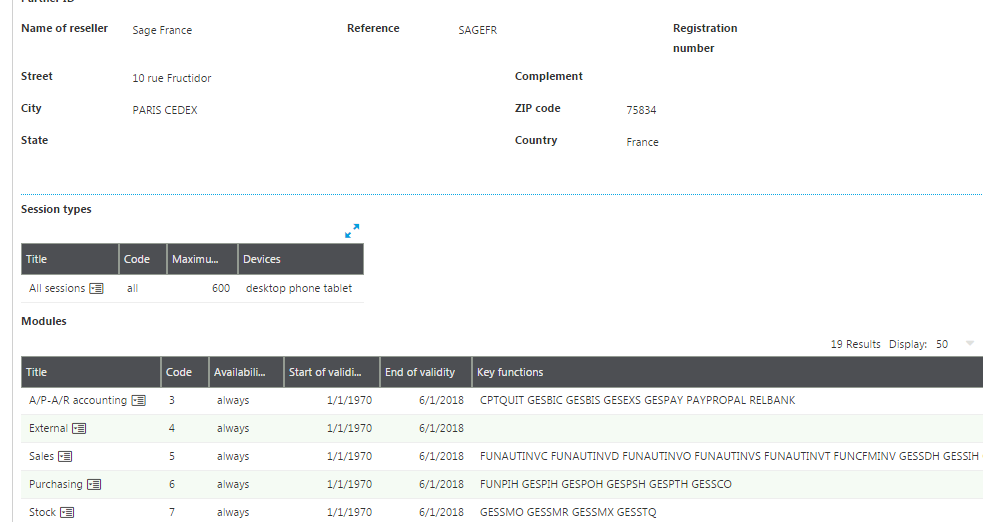This screenshot has width=983, height=522.
Task: Open row menu icon for Purchasing module
Action: point(94,484)
